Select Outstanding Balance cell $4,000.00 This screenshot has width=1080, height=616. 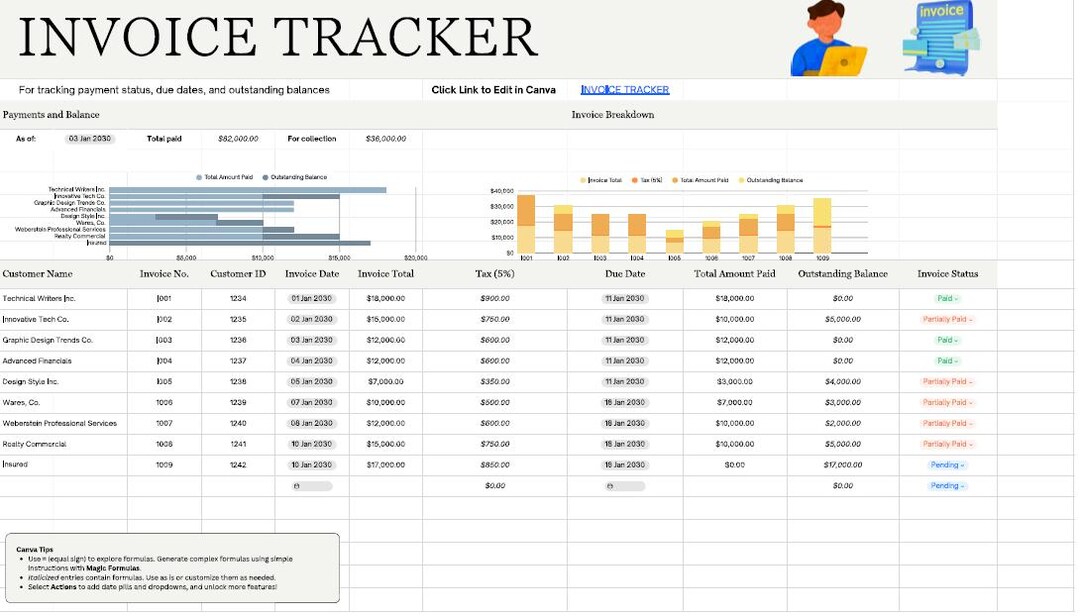pos(843,382)
